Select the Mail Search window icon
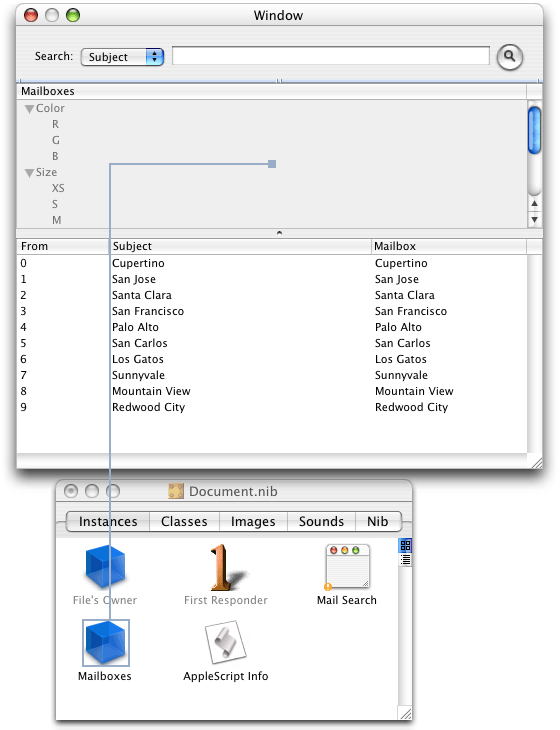This screenshot has width=560, height=730. point(347,567)
